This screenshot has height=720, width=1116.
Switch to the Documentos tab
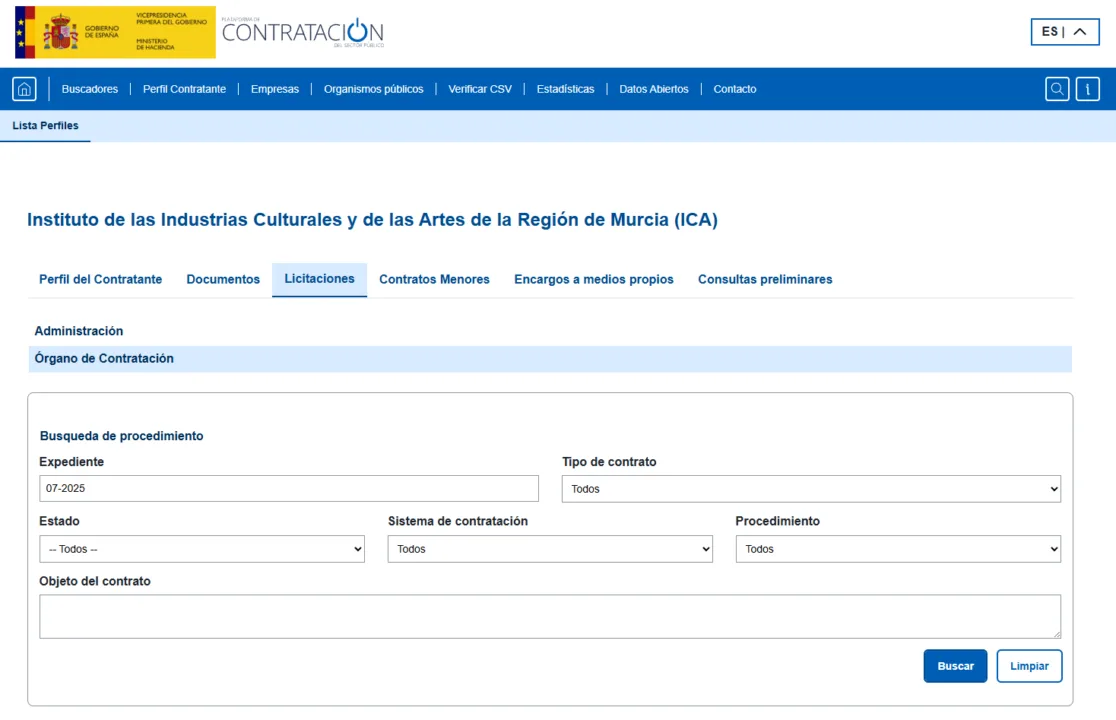pyautogui.click(x=223, y=279)
